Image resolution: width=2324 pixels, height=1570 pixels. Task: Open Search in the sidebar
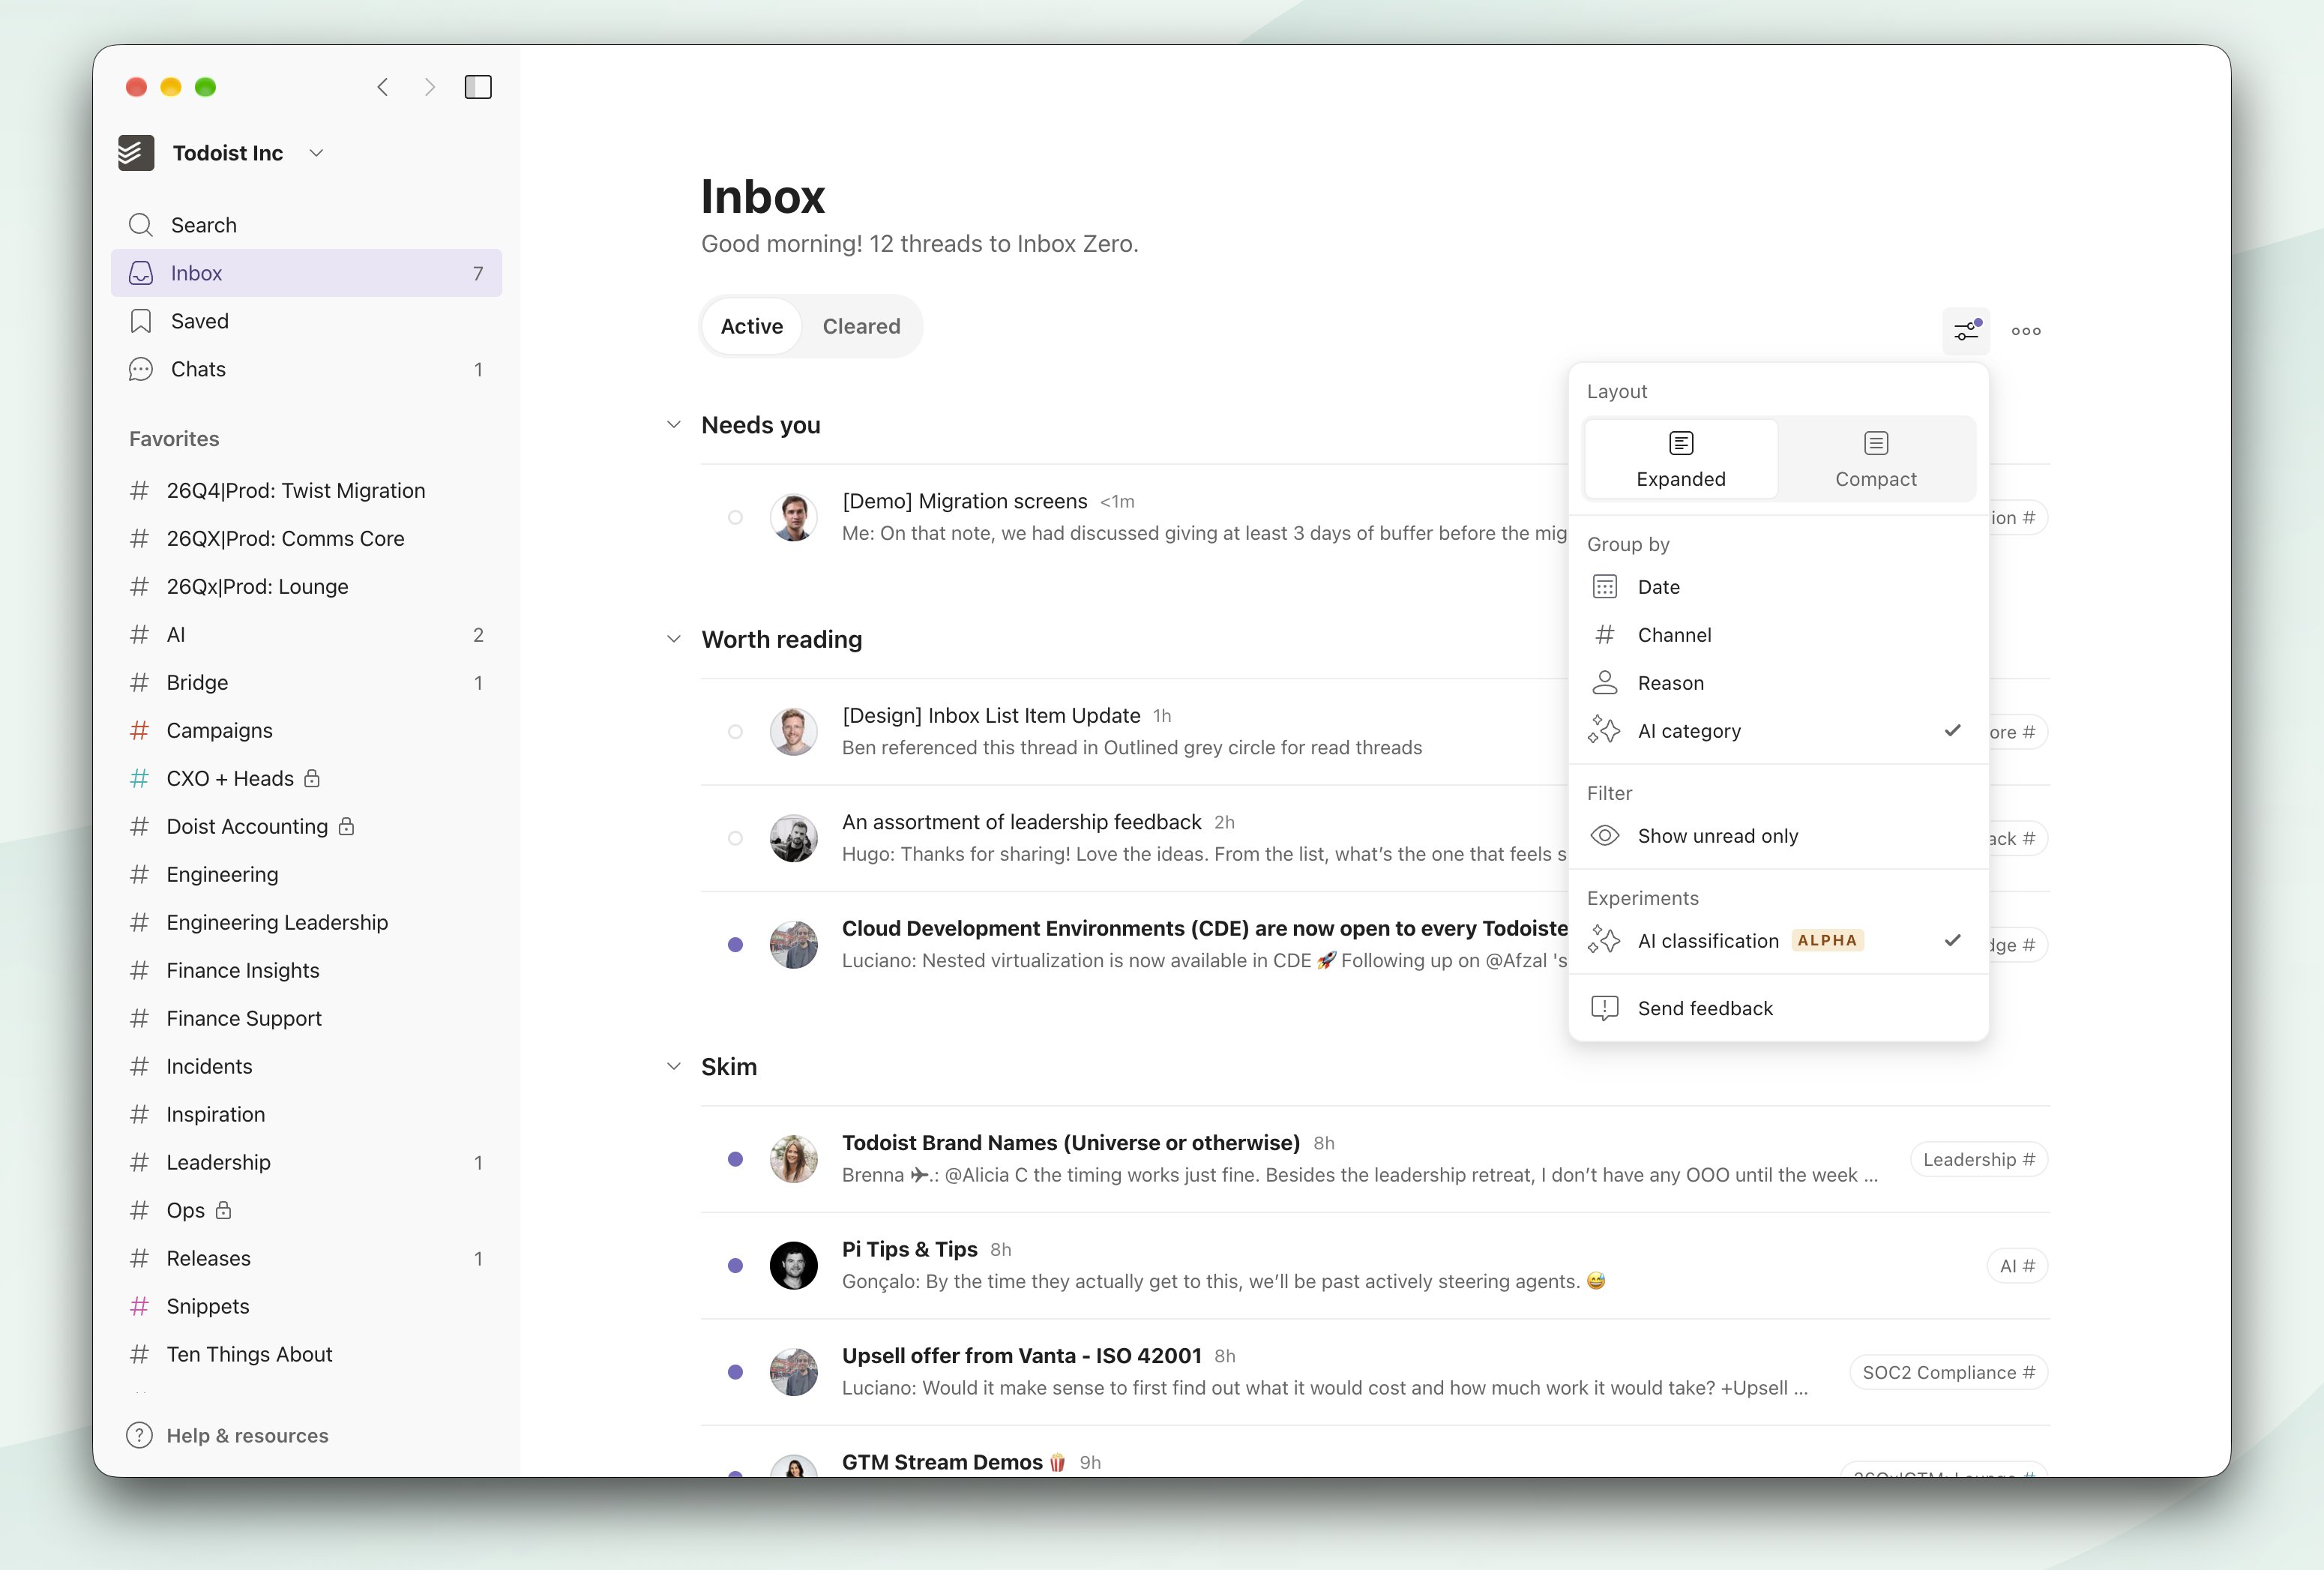tap(306, 225)
